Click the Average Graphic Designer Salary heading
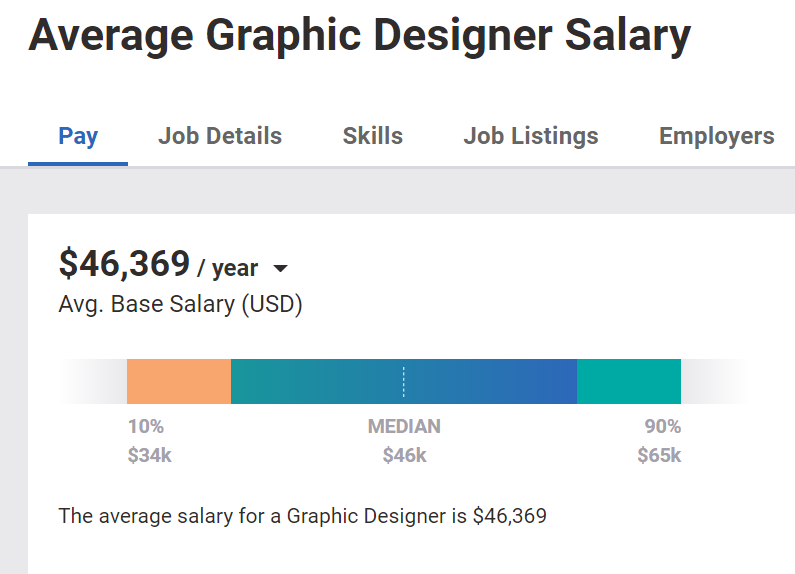The image size is (795, 574). 359,35
